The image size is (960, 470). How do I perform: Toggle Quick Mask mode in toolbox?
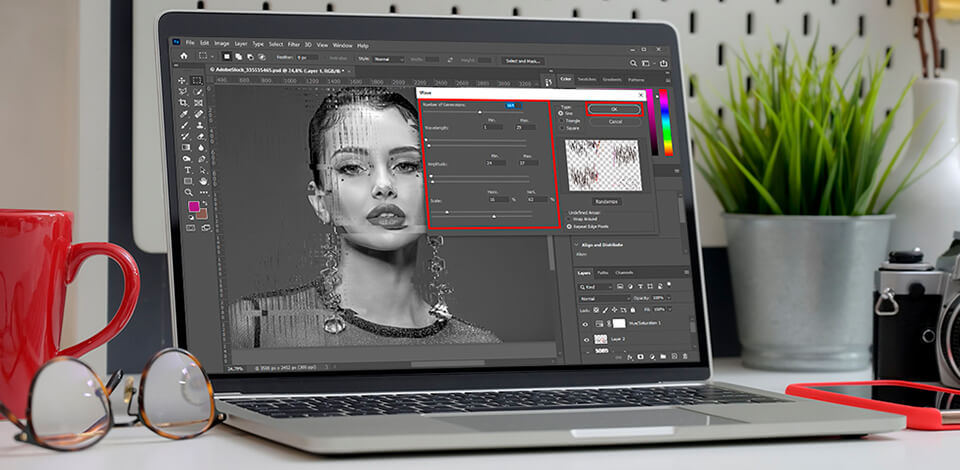click(x=190, y=228)
